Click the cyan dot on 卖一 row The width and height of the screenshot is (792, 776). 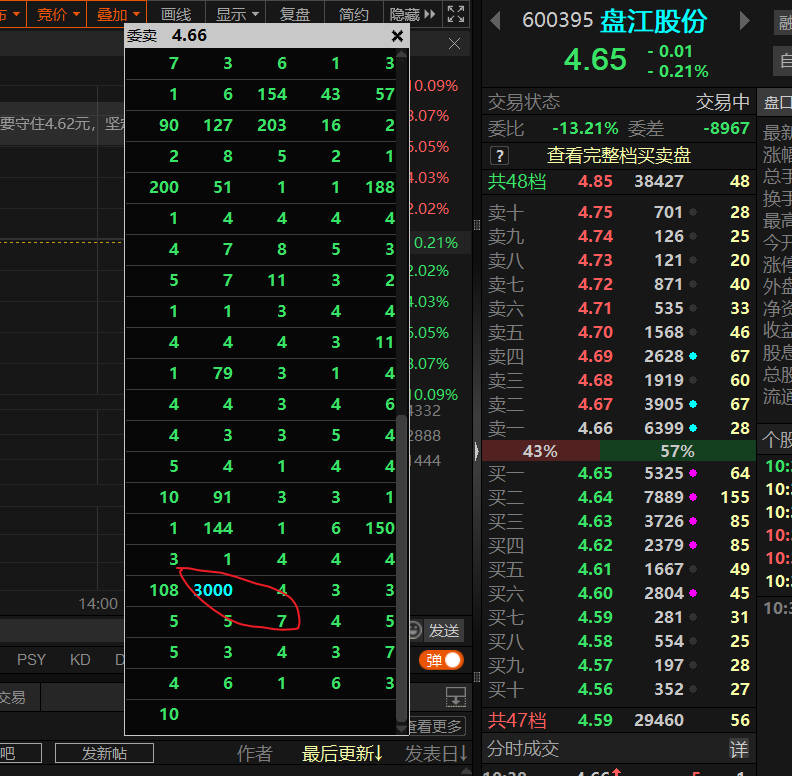[693, 428]
